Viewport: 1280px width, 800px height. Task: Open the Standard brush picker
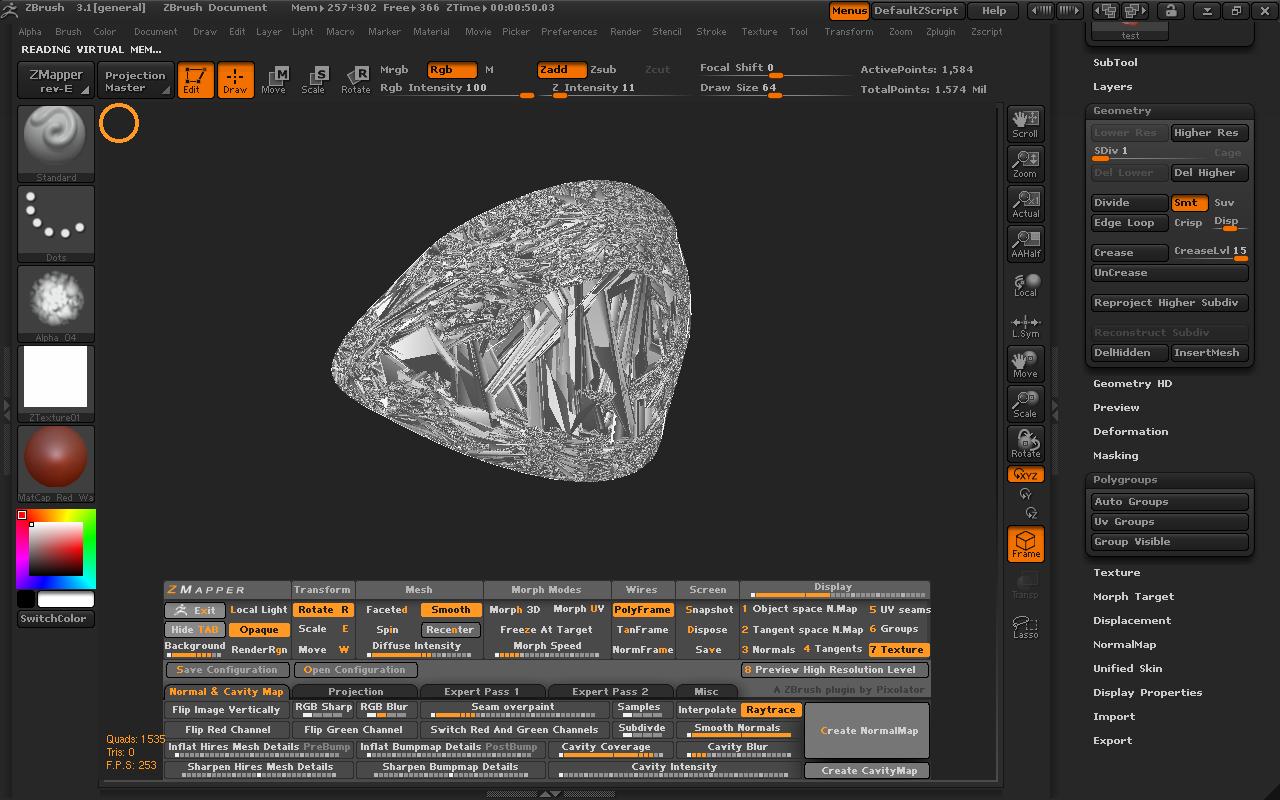[56, 143]
